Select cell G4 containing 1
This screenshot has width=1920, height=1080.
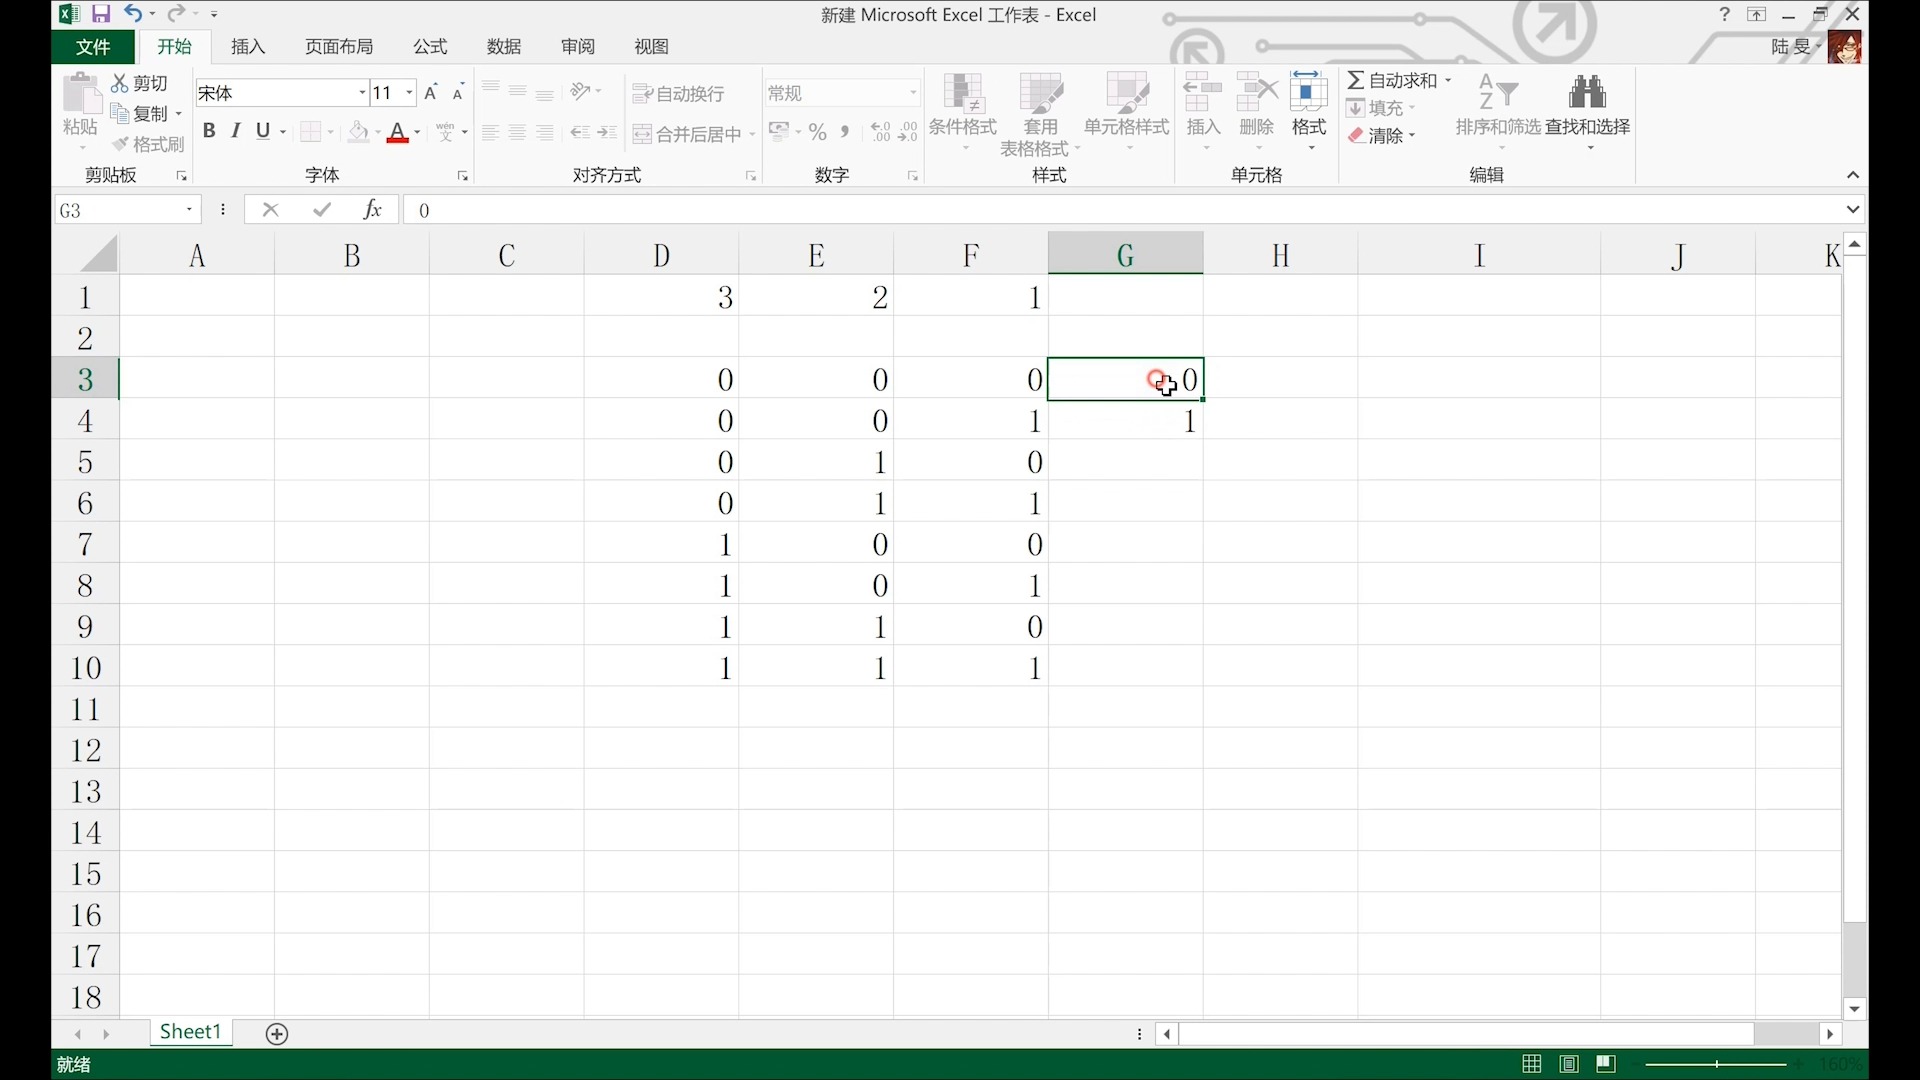tap(1125, 421)
